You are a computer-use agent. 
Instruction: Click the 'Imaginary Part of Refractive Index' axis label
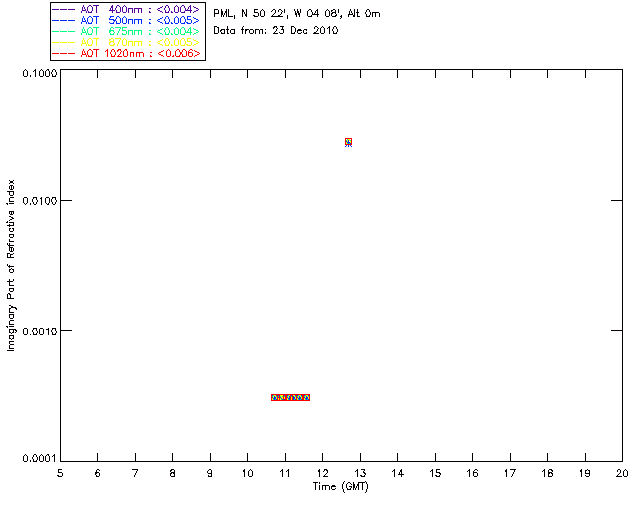(x=11, y=265)
